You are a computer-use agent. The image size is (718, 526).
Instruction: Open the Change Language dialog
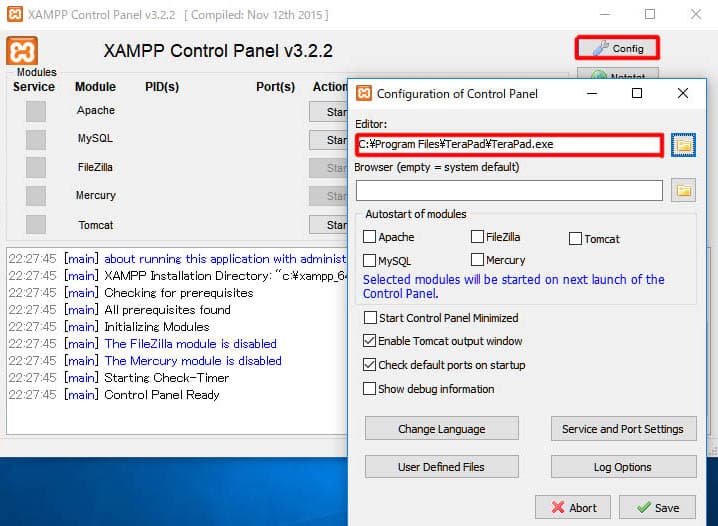click(442, 428)
